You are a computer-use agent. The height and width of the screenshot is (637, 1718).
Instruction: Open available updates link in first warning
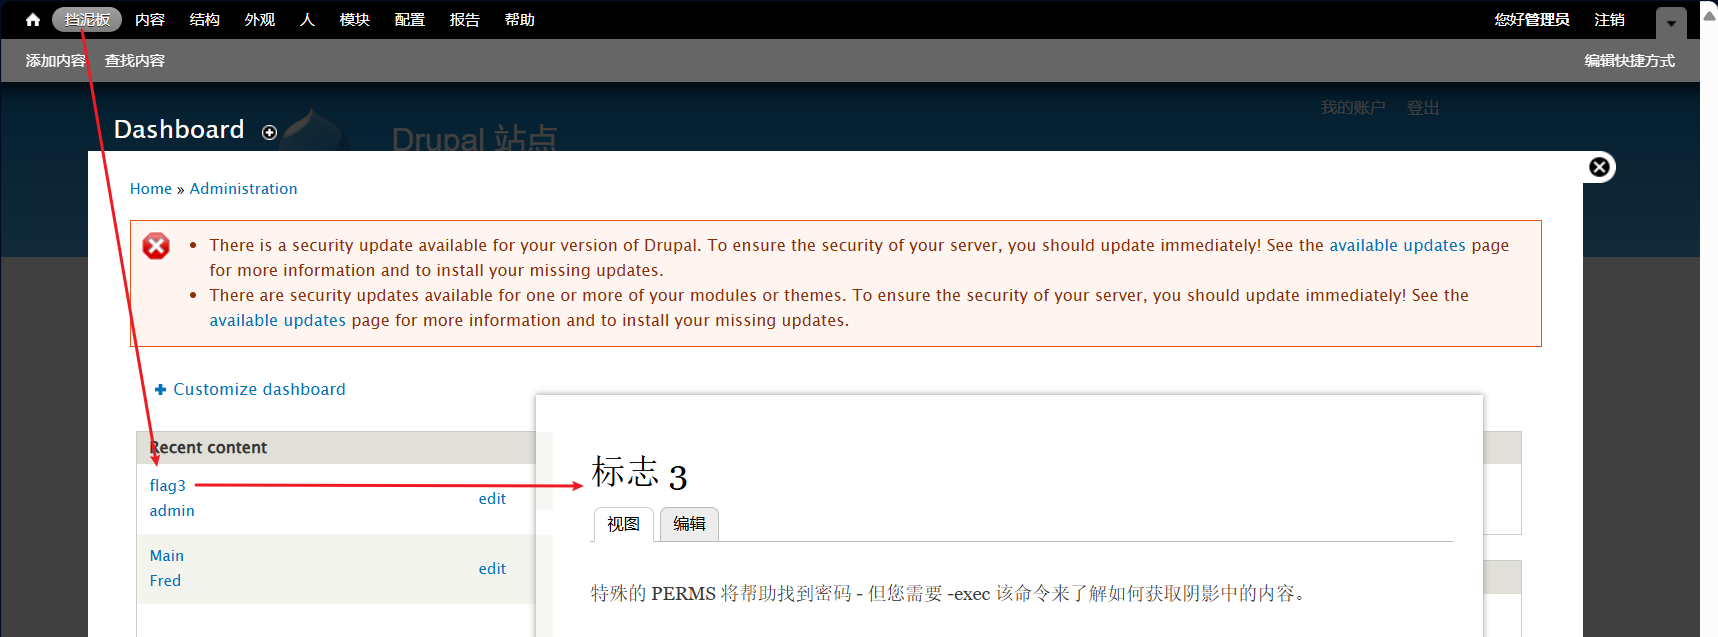coord(1397,246)
